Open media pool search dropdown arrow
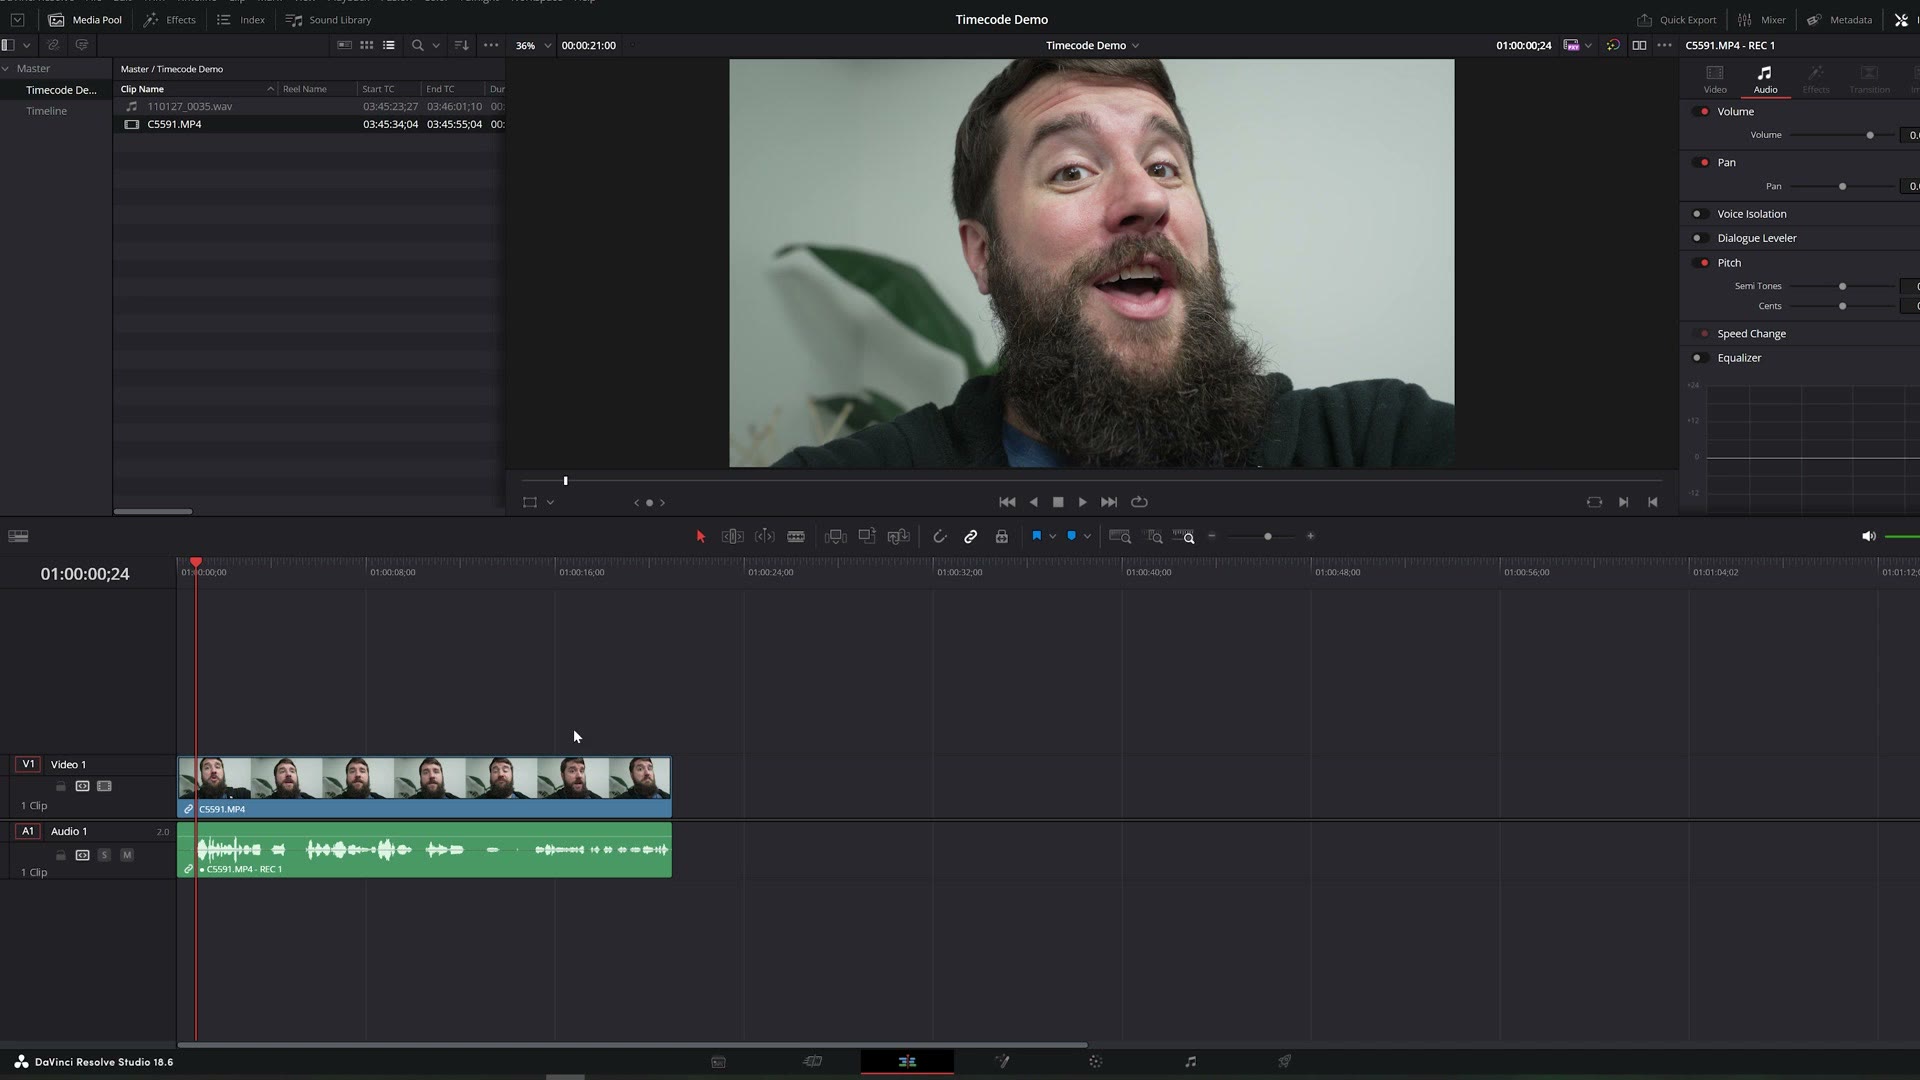This screenshot has height=1080, width=1920. [436, 46]
